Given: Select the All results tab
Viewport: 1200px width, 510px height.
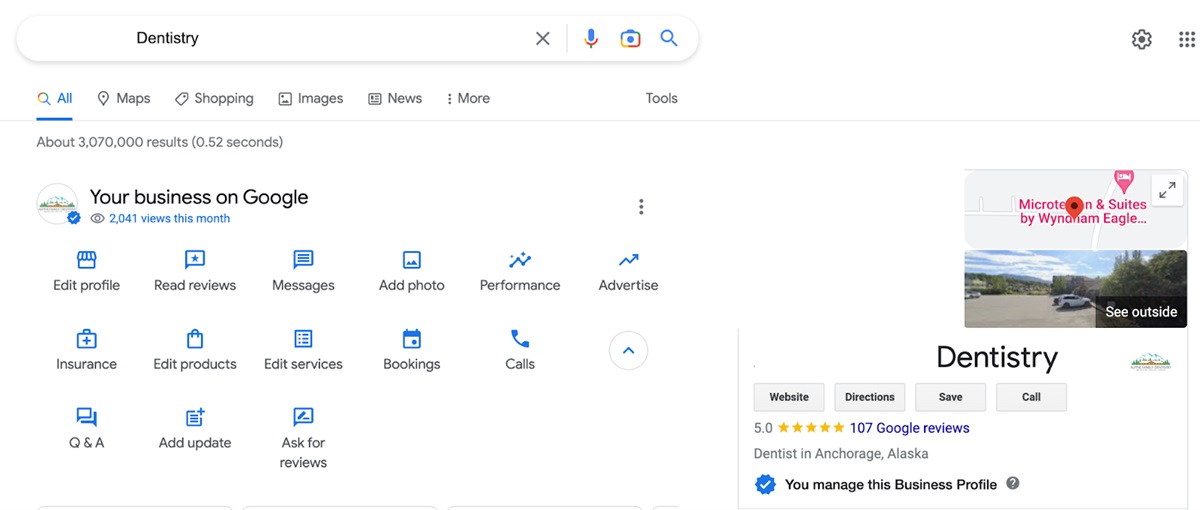Looking at the screenshot, I should click(x=55, y=98).
